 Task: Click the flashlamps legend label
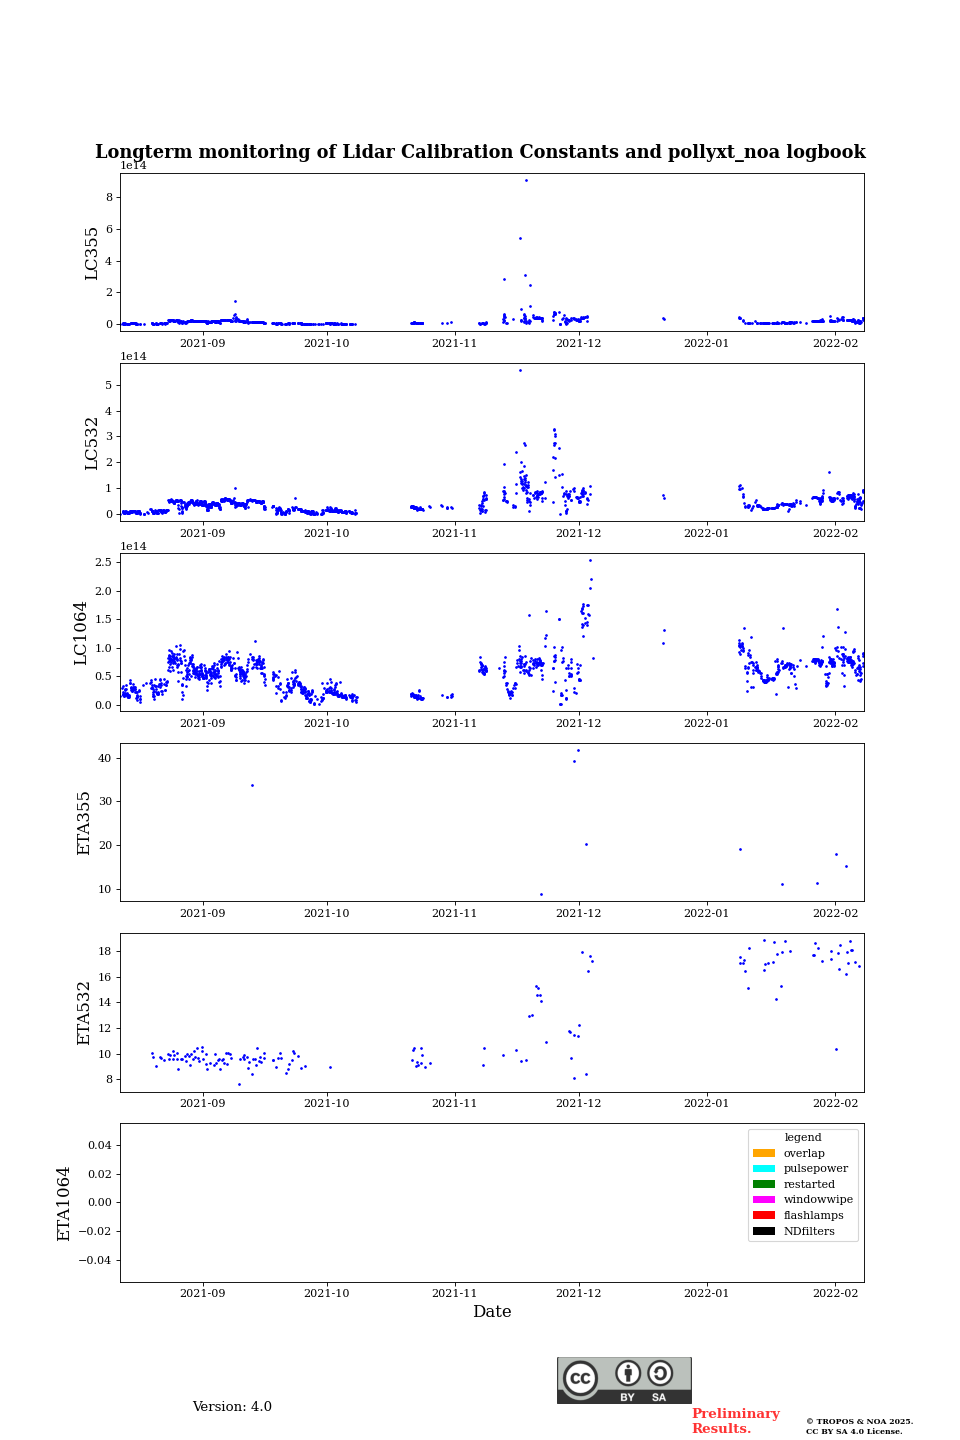(x=814, y=1216)
